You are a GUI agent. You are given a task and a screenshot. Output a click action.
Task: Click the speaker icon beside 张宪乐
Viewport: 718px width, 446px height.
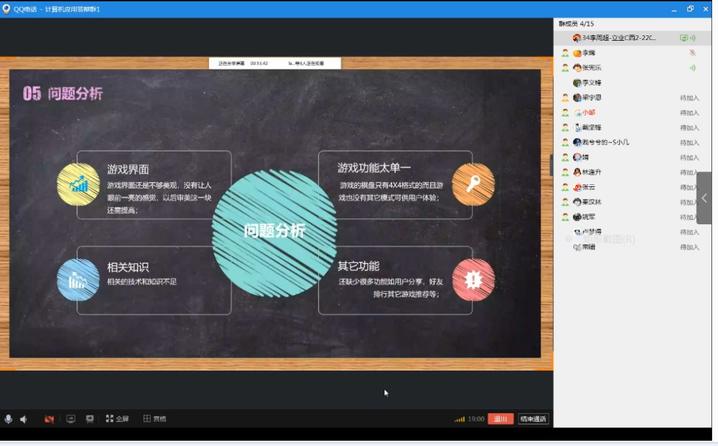click(692, 68)
